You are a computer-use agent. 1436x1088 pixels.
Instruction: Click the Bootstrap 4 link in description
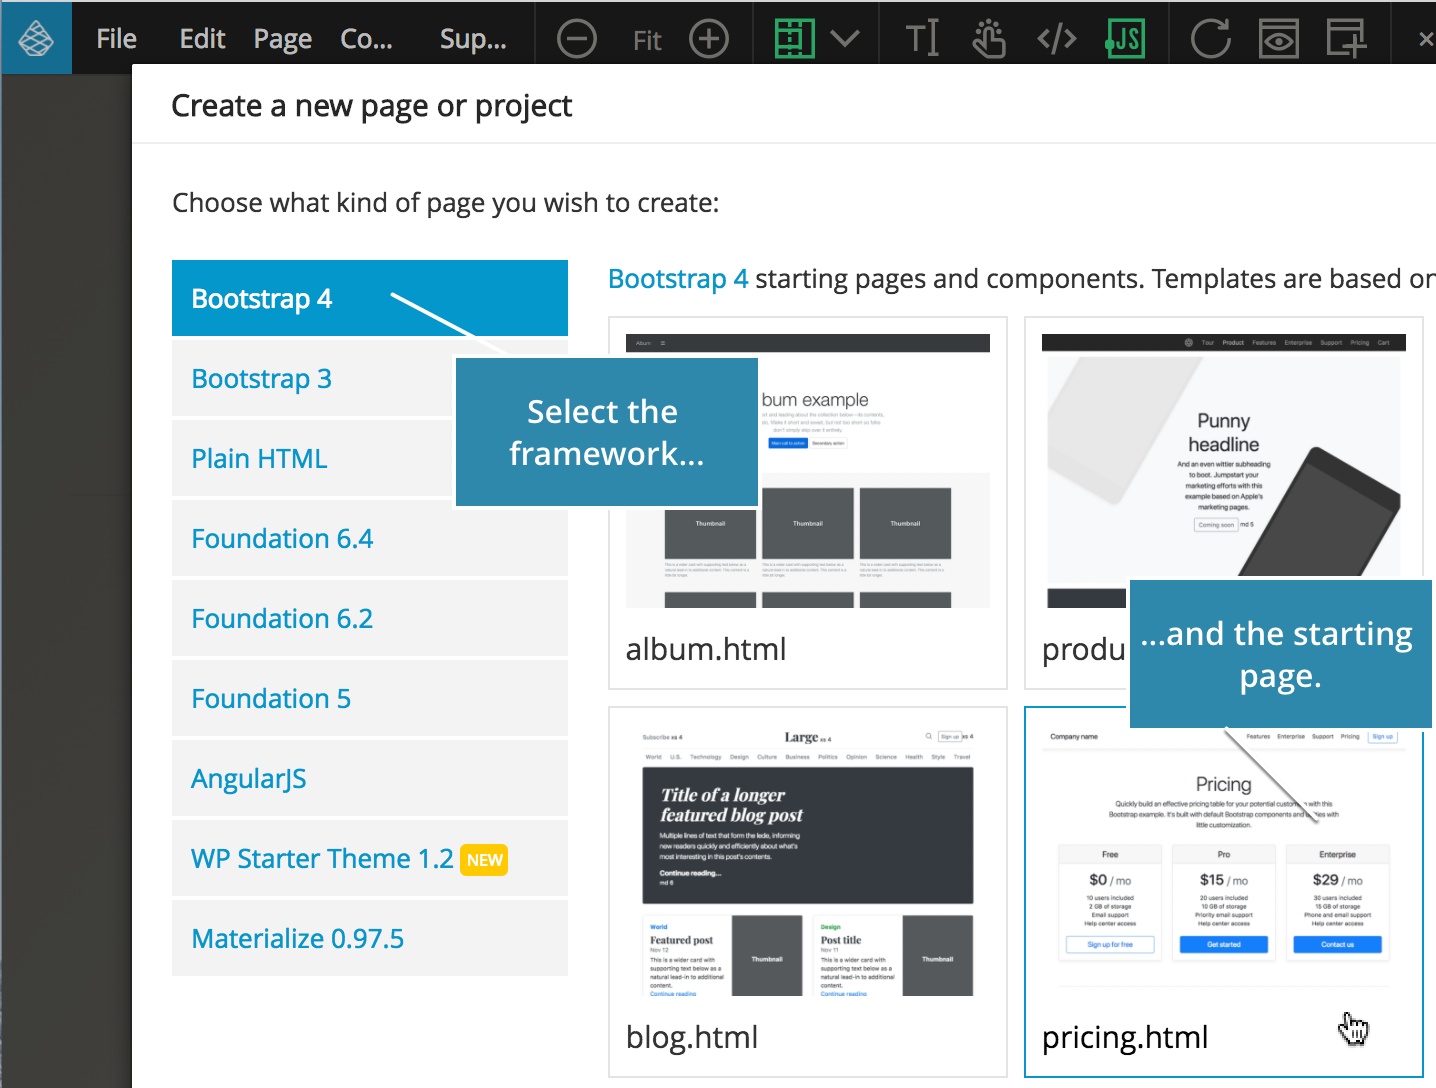[678, 279]
